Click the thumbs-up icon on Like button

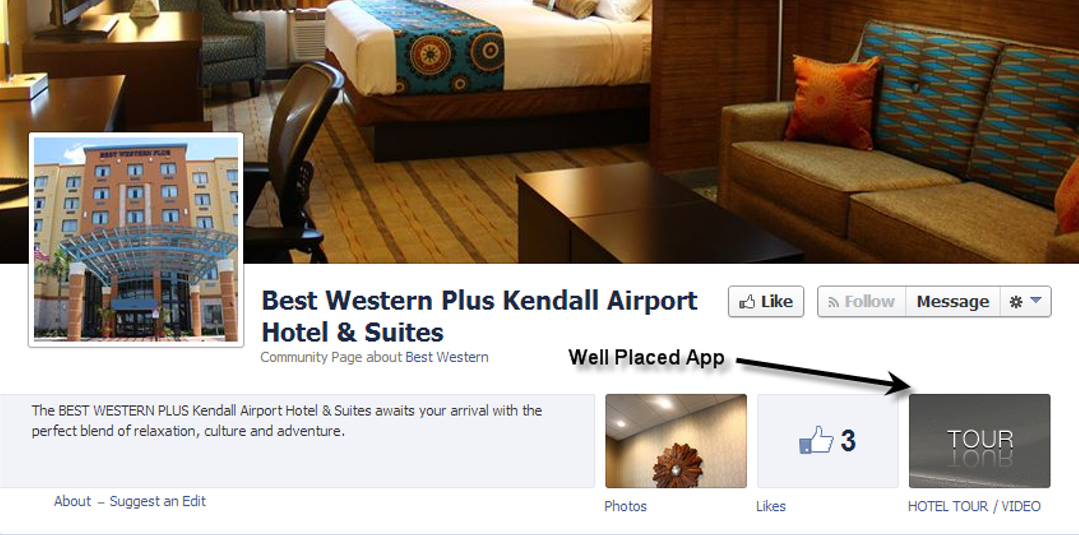[747, 302]
